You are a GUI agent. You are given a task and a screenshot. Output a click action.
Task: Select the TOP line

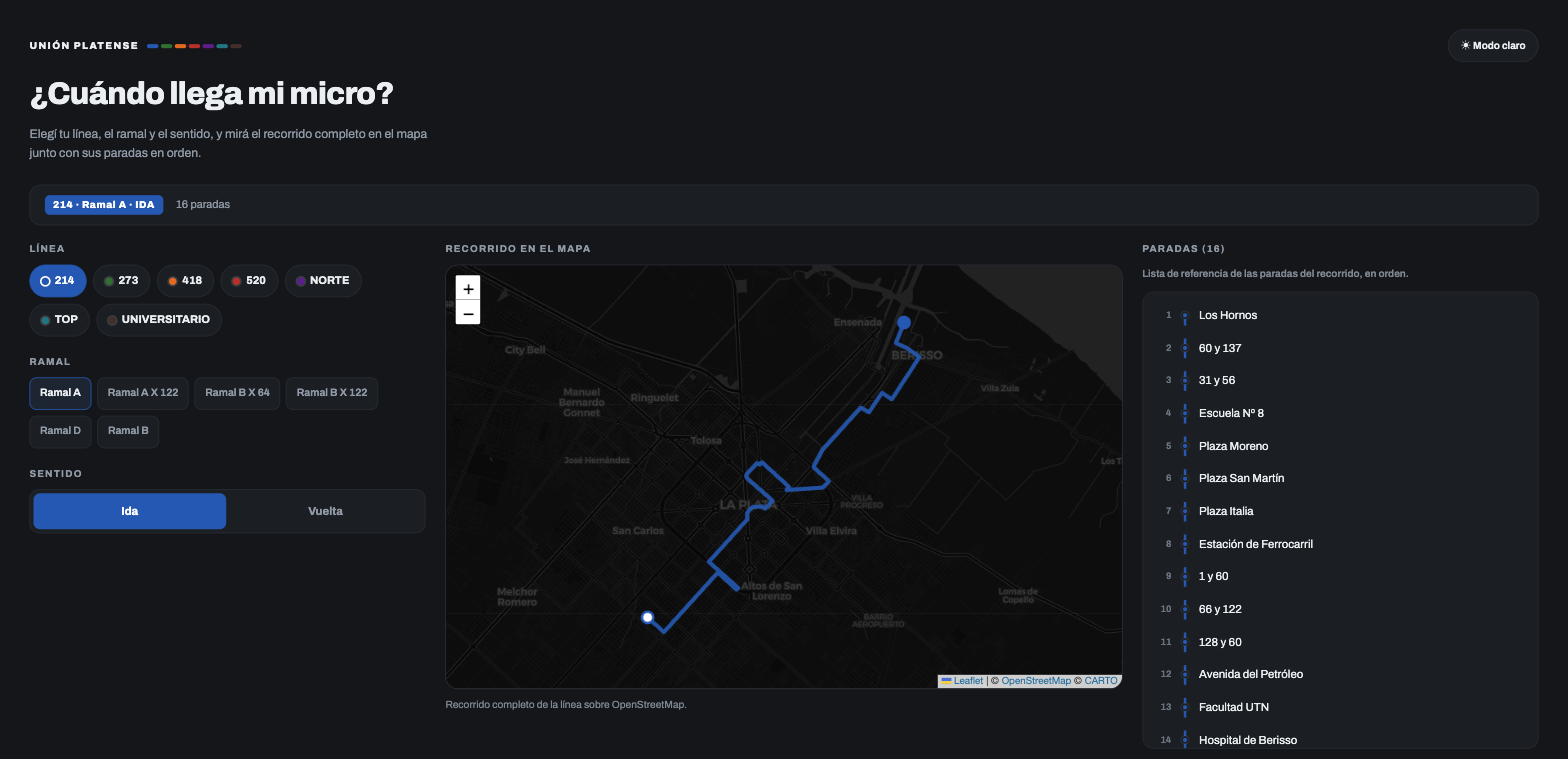[60, 320]
